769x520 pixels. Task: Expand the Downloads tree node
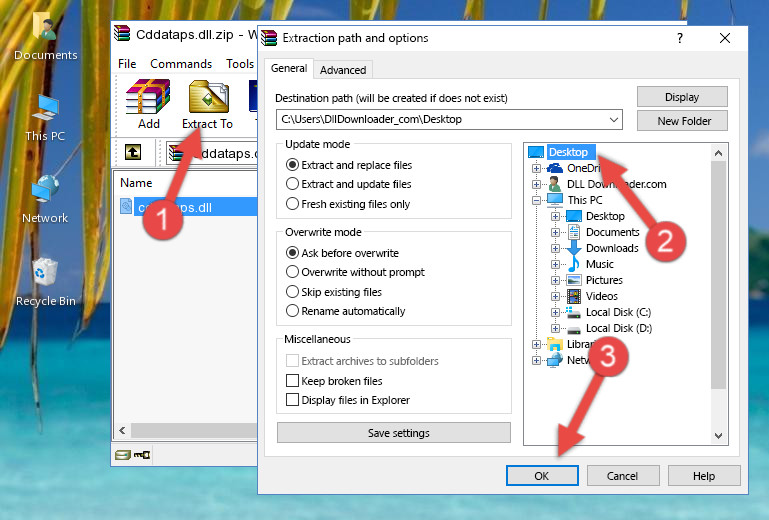[x=555, y=248]
